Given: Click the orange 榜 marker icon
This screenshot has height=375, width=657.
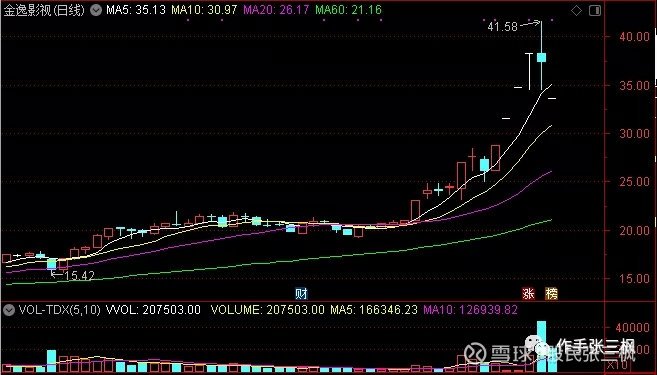Looking at the screenshot, I should point(551,294).
